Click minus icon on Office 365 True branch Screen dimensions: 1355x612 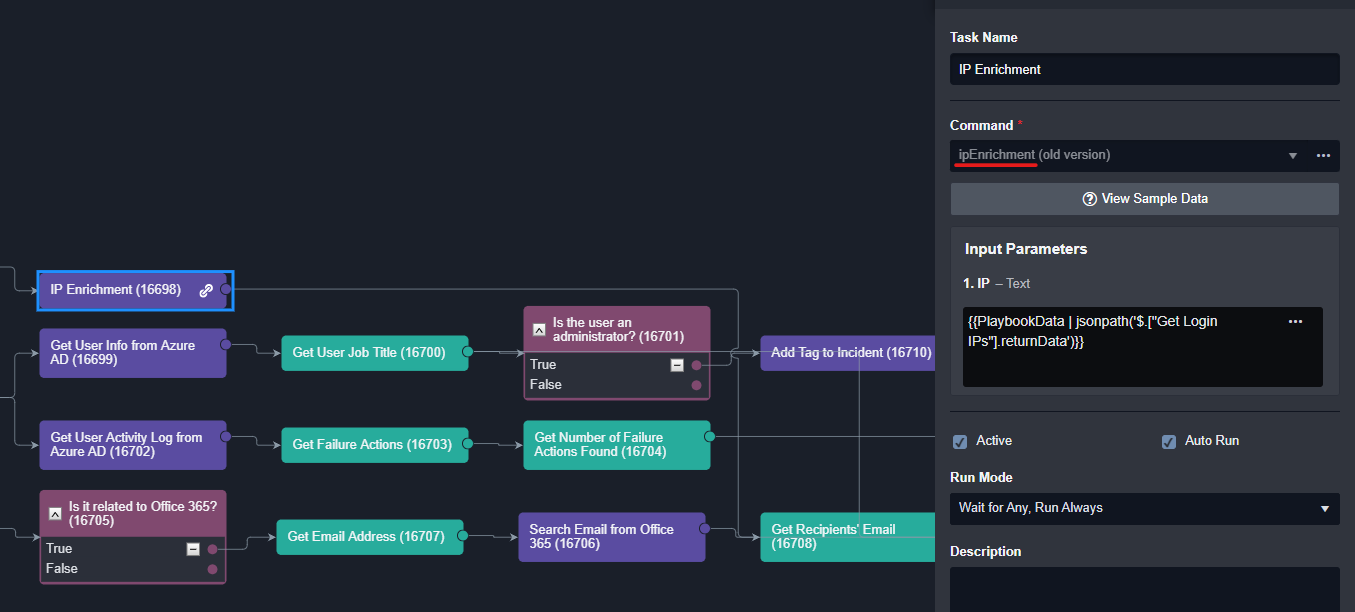coord(193,549)
